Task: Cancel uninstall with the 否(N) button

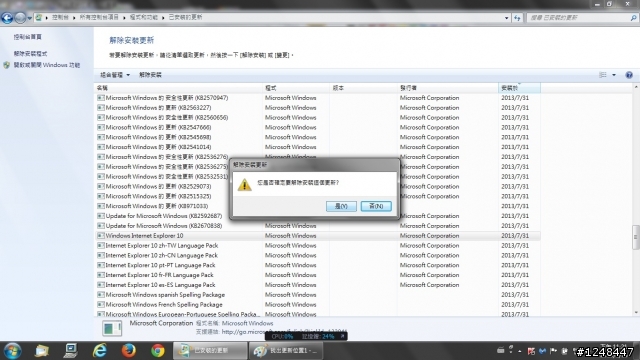Action: [x=376, y=207]
